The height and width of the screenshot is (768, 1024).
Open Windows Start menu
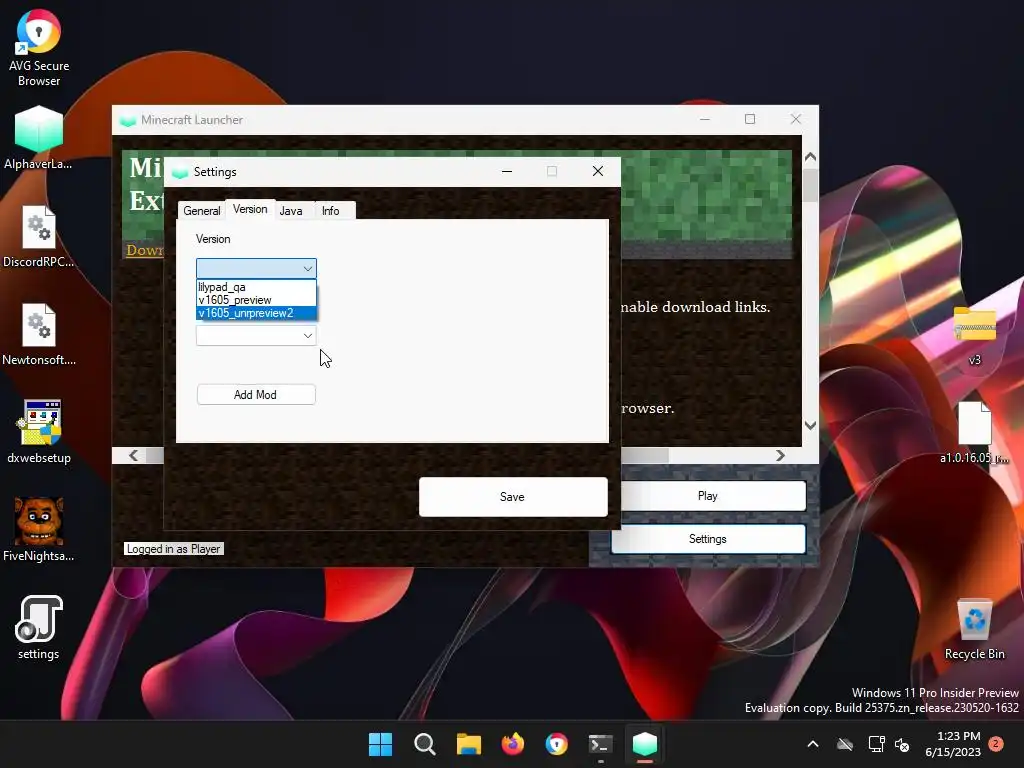click(380, 744)
